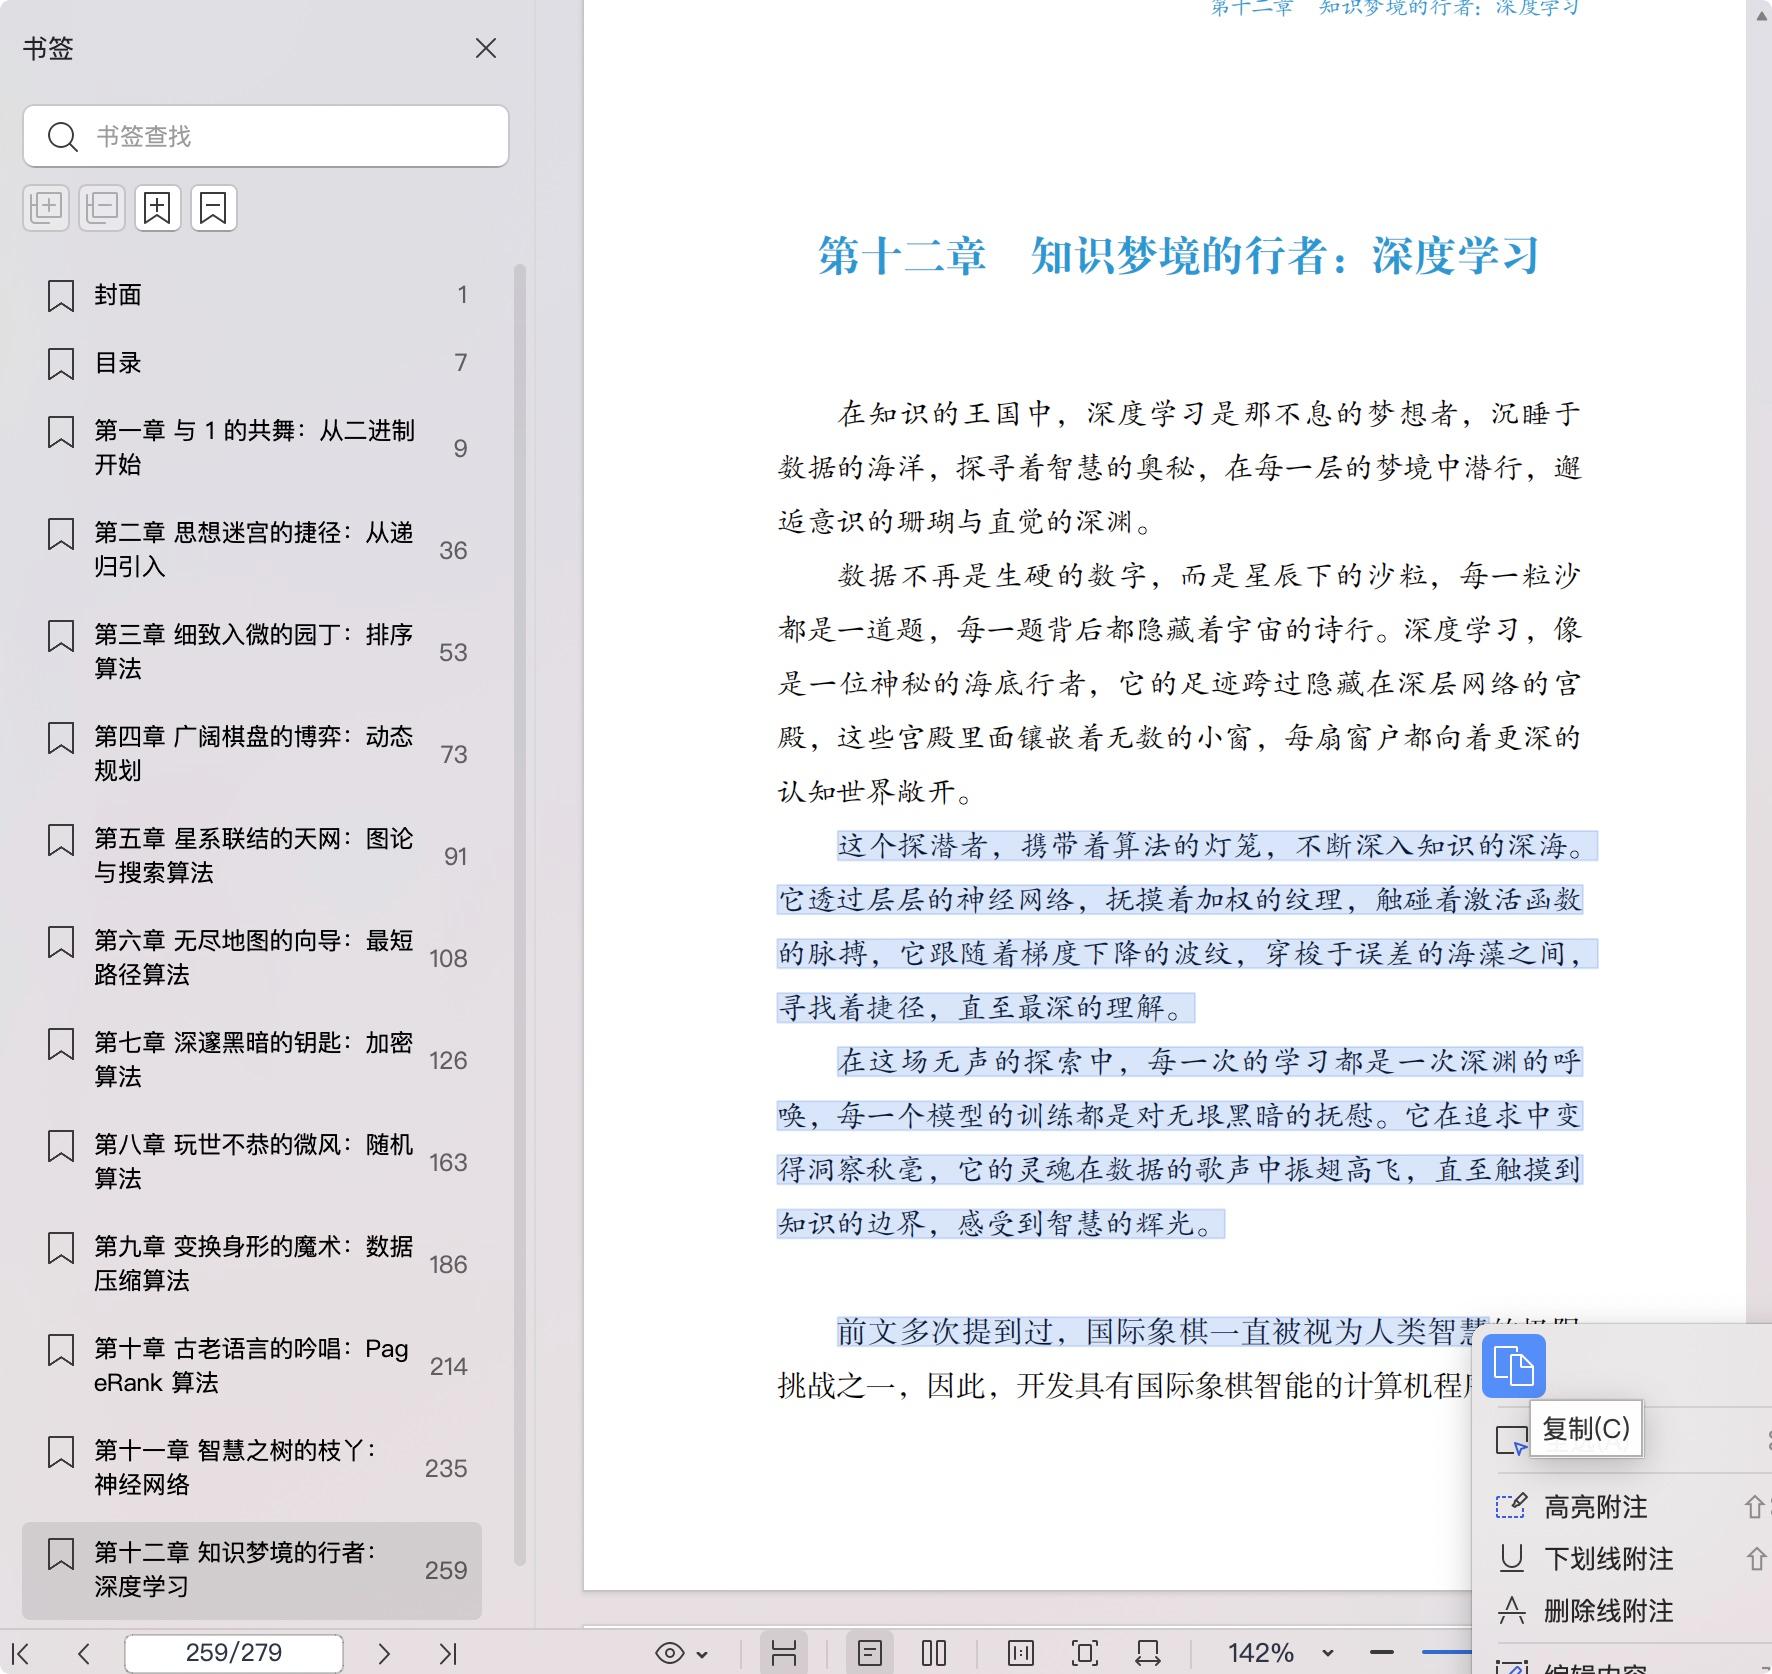Select 高亮附注 in the context menu
Screen dimensions: 1772x1674
click(1597, 1507)
